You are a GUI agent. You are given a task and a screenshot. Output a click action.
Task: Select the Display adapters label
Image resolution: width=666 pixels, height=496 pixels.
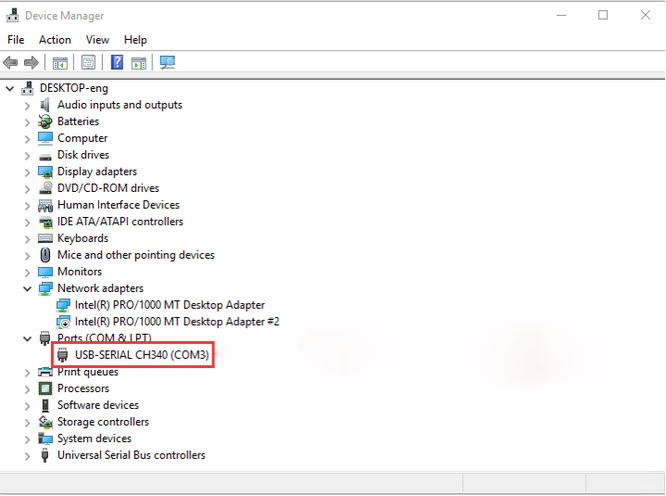97,172
